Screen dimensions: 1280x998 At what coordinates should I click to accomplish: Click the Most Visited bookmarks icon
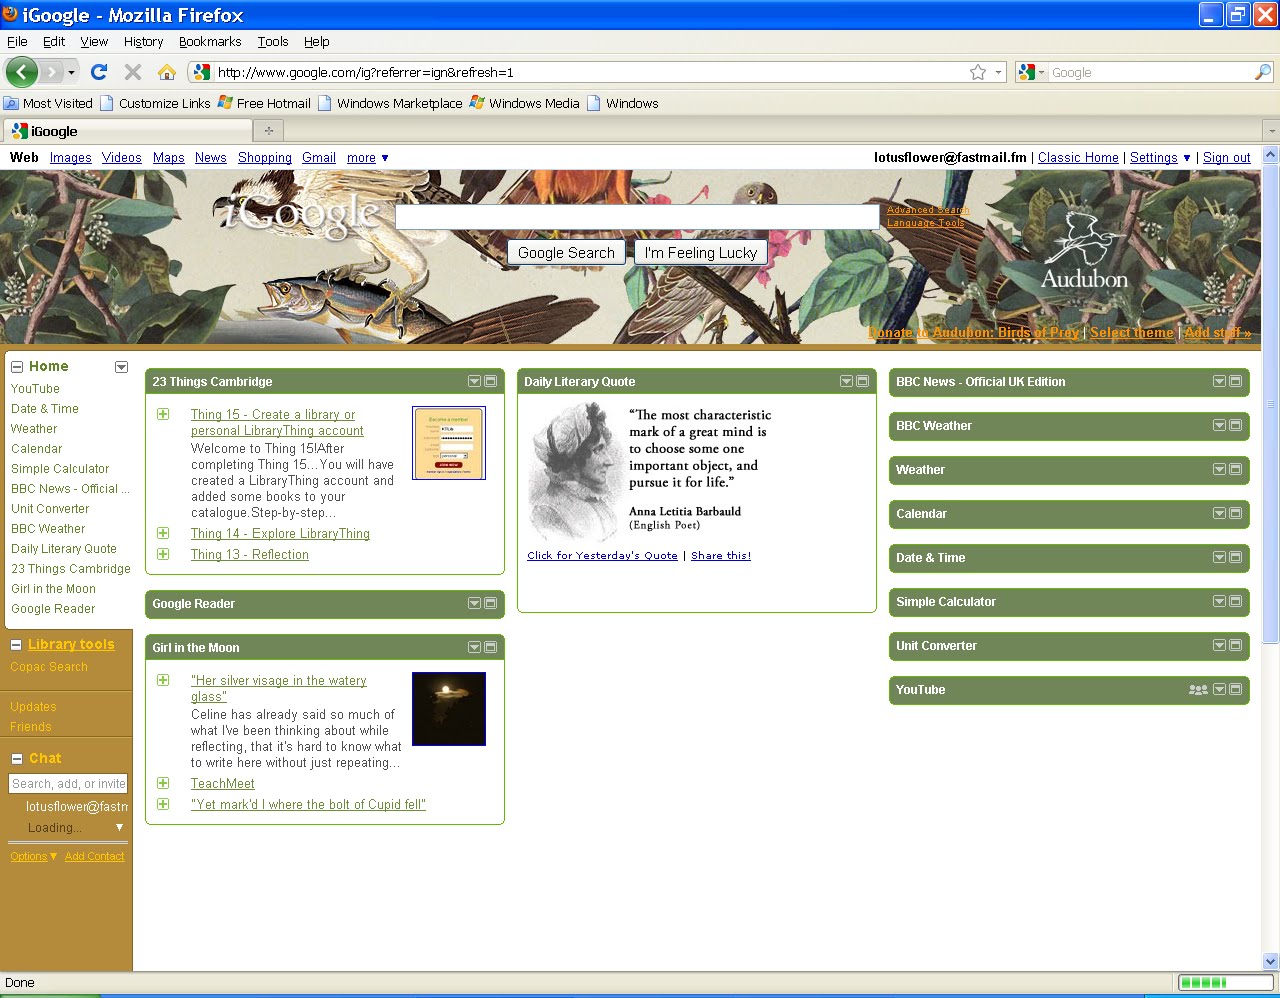tap(11, 103)
